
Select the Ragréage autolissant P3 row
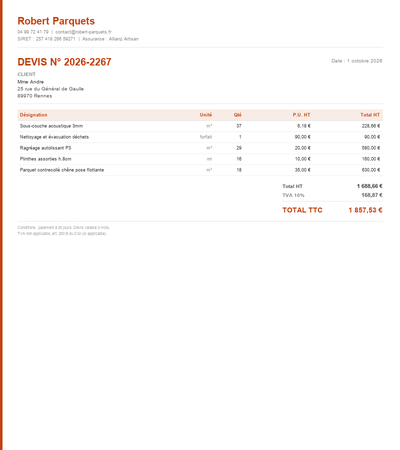point(200,148)
